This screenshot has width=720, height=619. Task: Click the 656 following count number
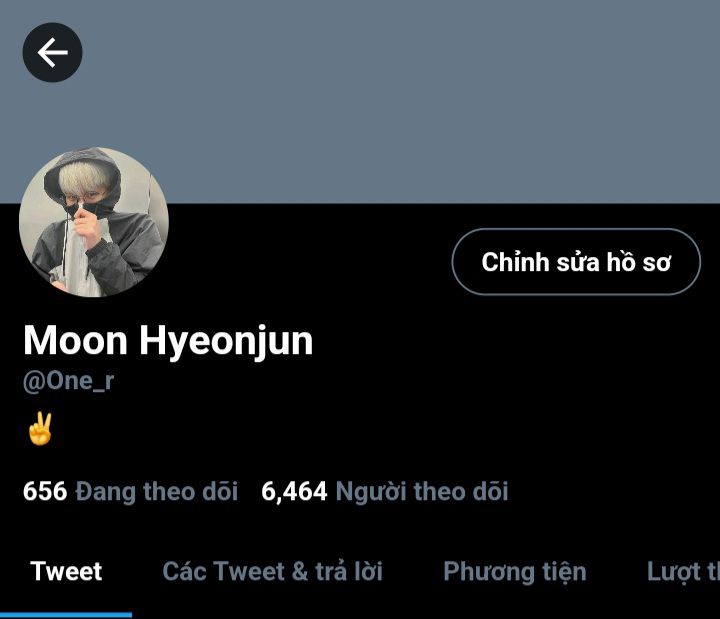[45, 491]
